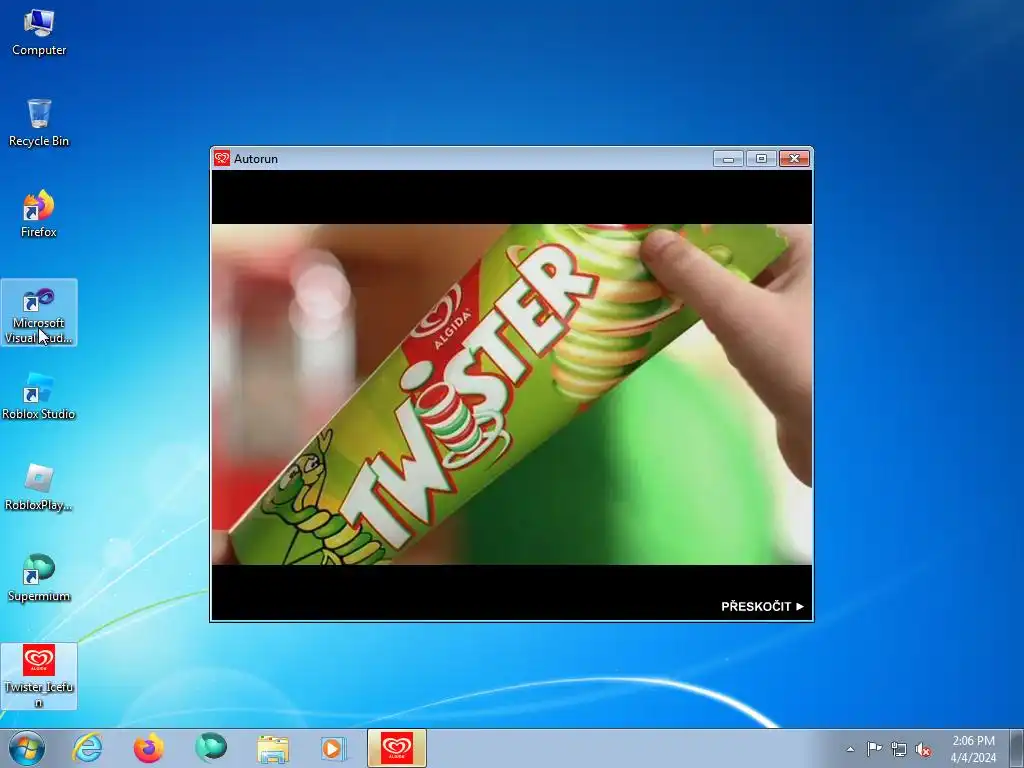Open the taskbar clock showing 2:06 PM
1024x768 pixels.
coord(973,749)
